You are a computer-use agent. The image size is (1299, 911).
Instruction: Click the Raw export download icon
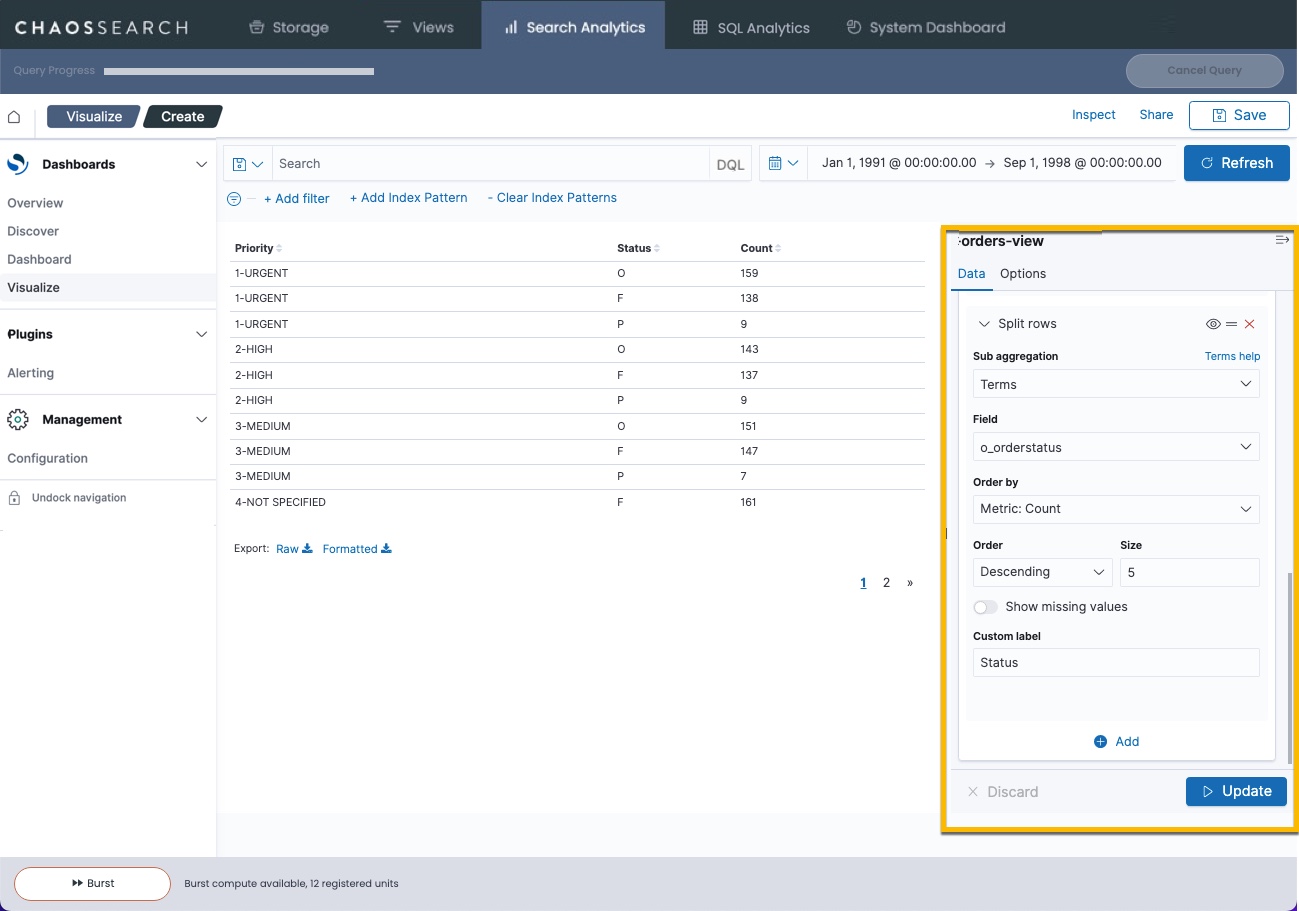308,548
